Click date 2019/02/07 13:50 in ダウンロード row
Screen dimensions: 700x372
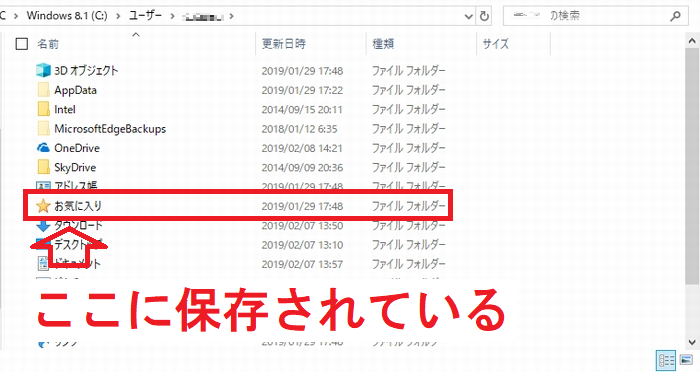(302, 226)
